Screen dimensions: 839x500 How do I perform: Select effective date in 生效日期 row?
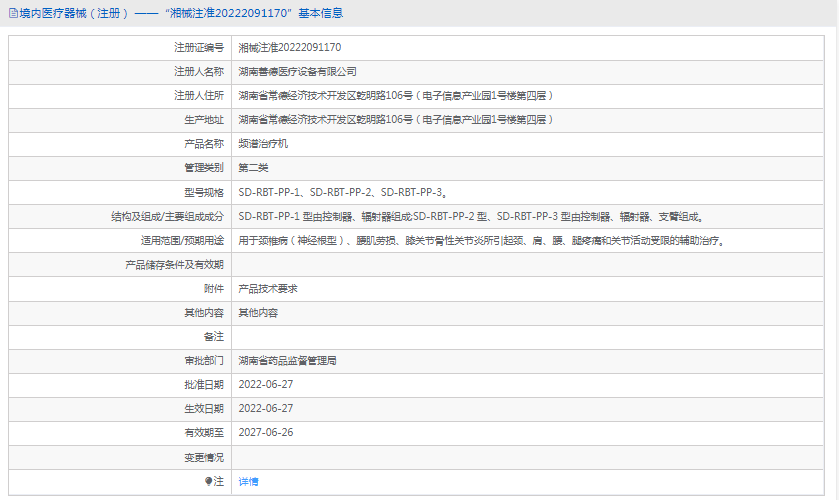click(x=266, y=408)
